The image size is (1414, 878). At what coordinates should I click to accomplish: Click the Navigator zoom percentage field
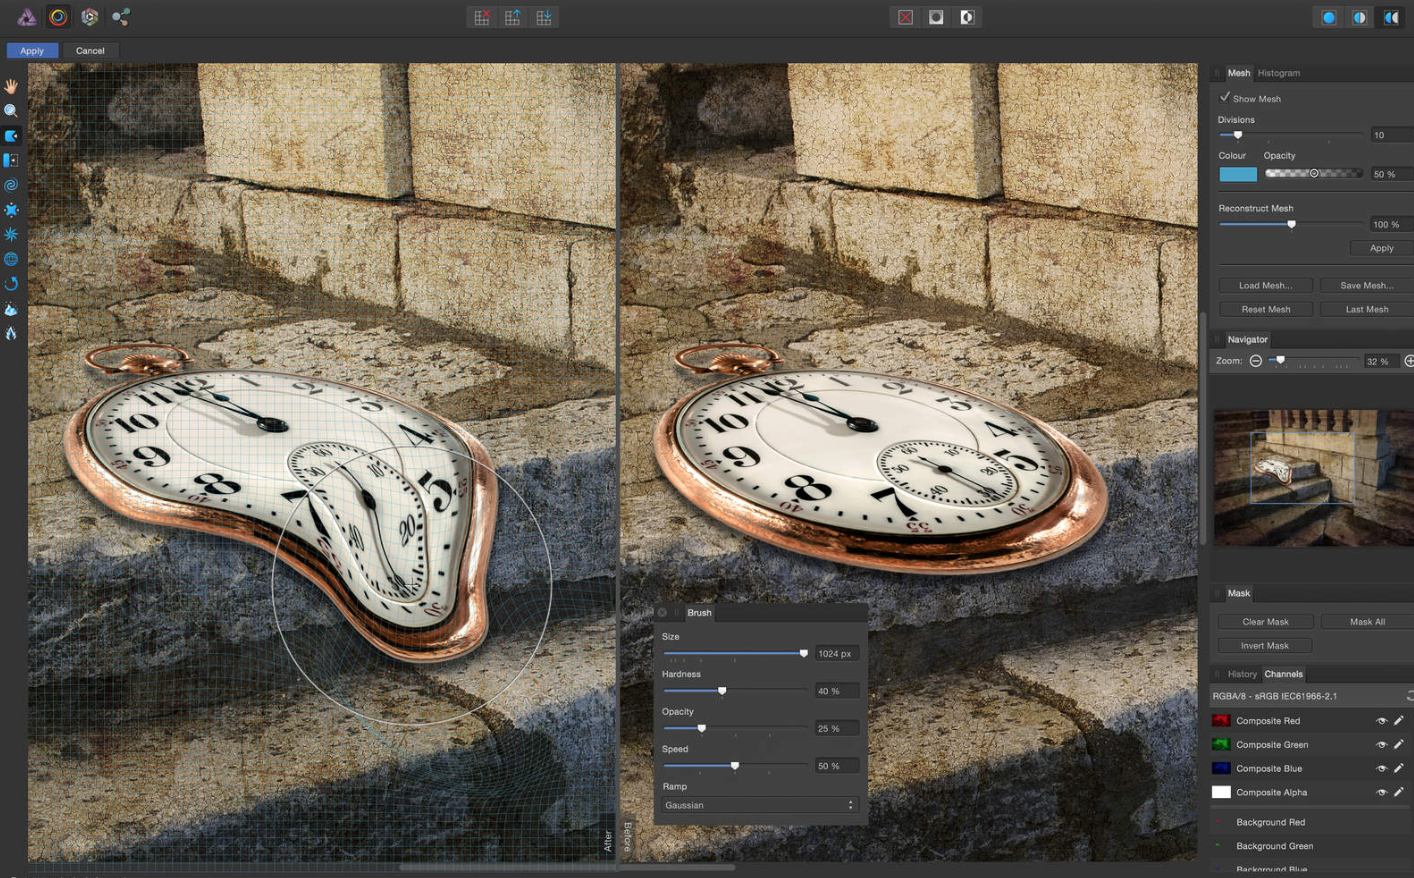pos(1381,361)
